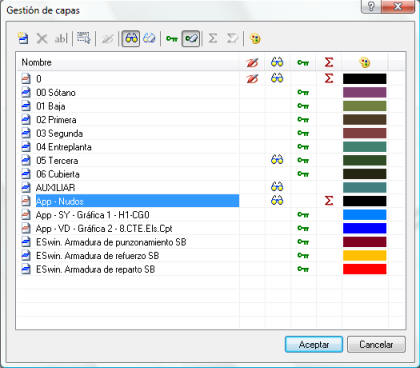The height and width of the screenshot is (368, 420).
Task: Toggle sigma mark on layer 0
Action: (329, 79)
